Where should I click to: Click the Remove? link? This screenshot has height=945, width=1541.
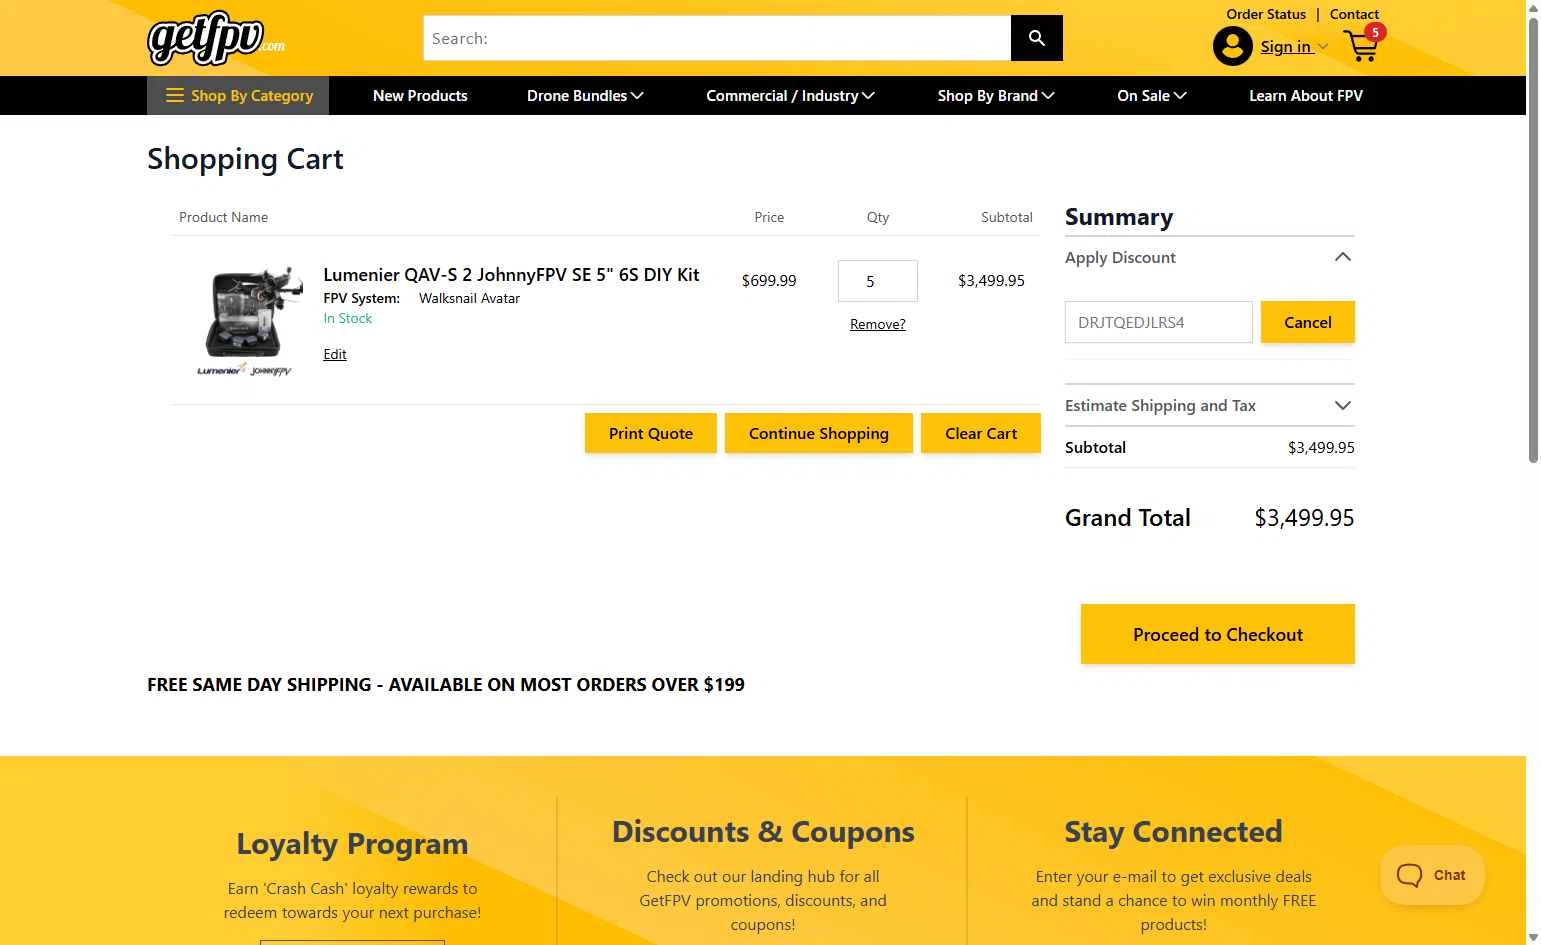coord(878,324)
